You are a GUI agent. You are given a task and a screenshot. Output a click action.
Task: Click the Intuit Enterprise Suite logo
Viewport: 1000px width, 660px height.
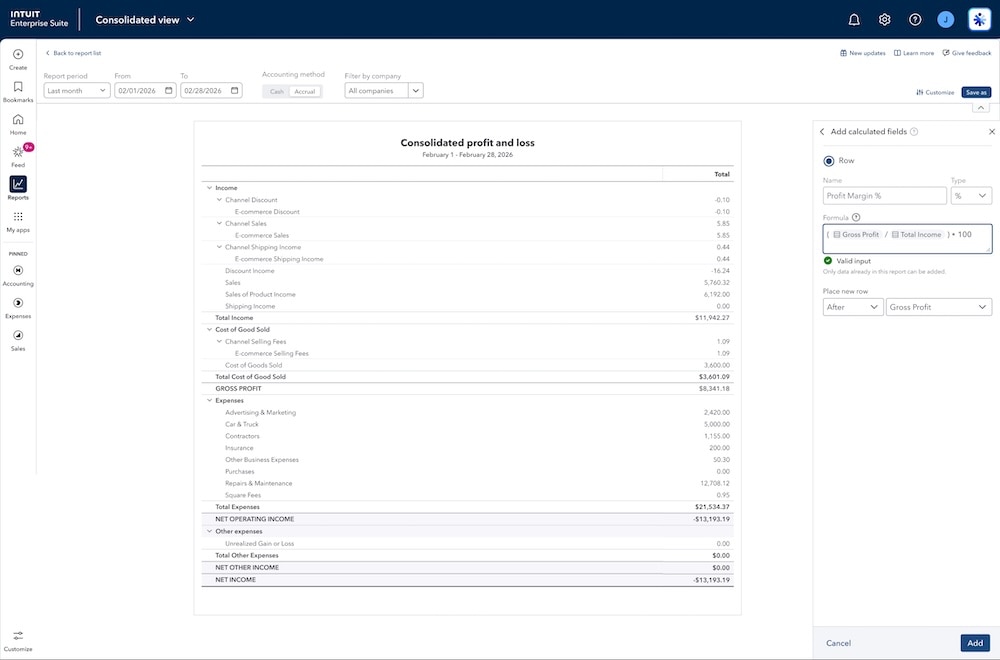pyautogui.click(x=39, y=18)
